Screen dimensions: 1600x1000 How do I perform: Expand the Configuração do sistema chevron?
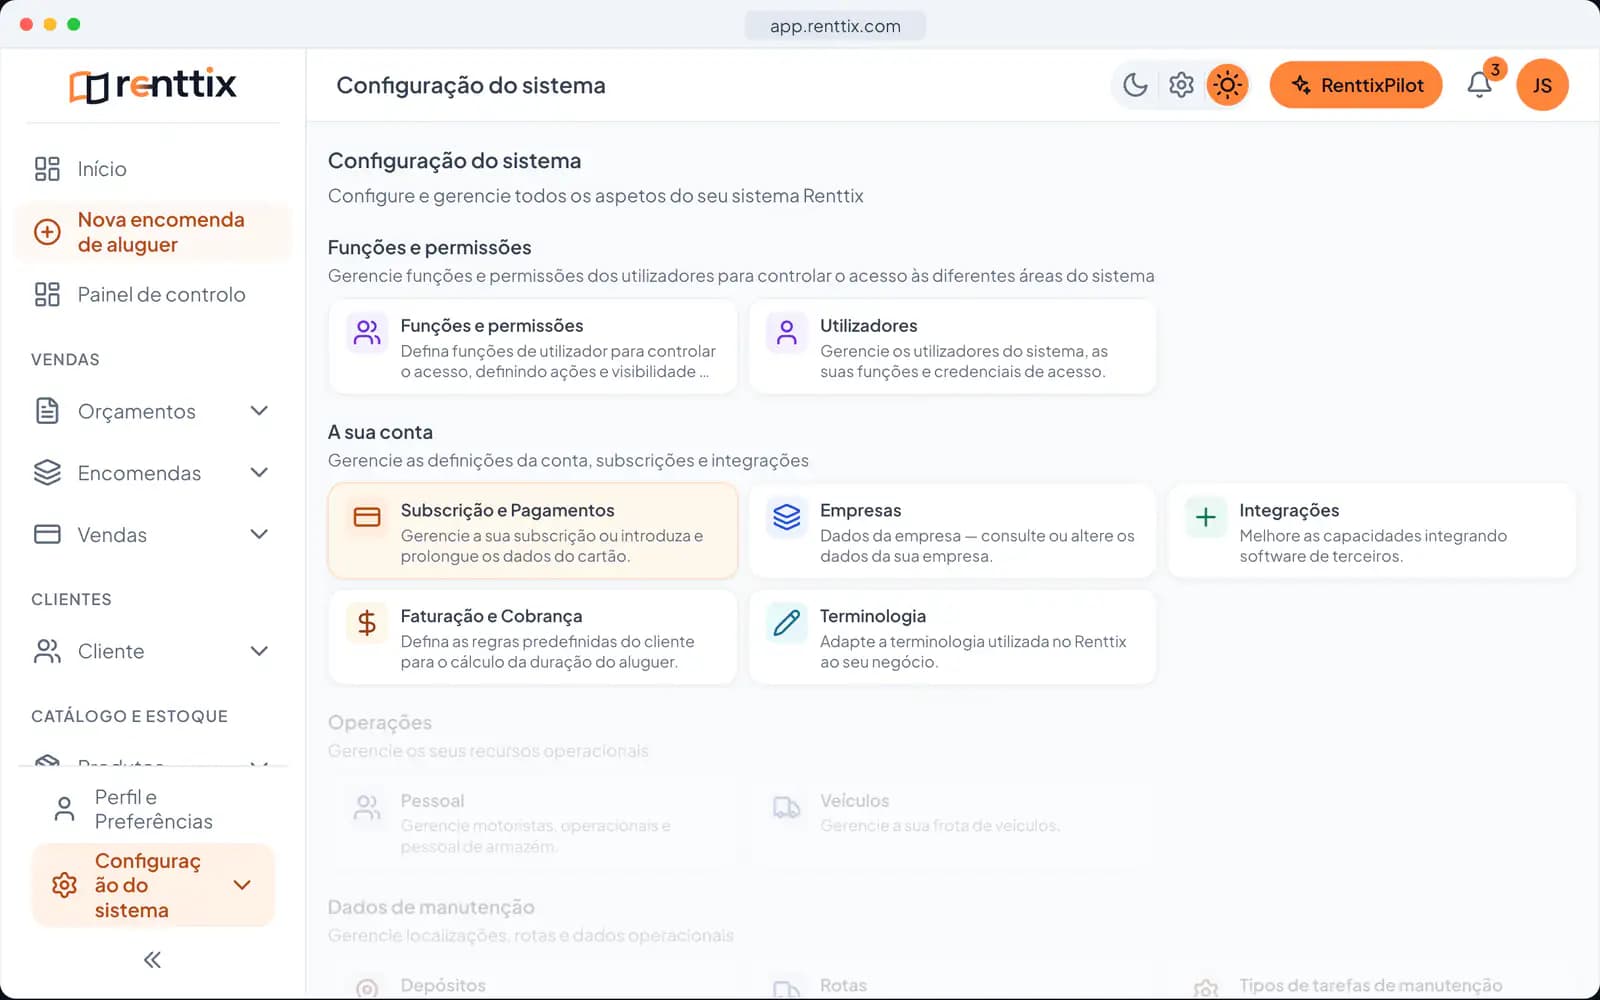(x=242, y=885)
